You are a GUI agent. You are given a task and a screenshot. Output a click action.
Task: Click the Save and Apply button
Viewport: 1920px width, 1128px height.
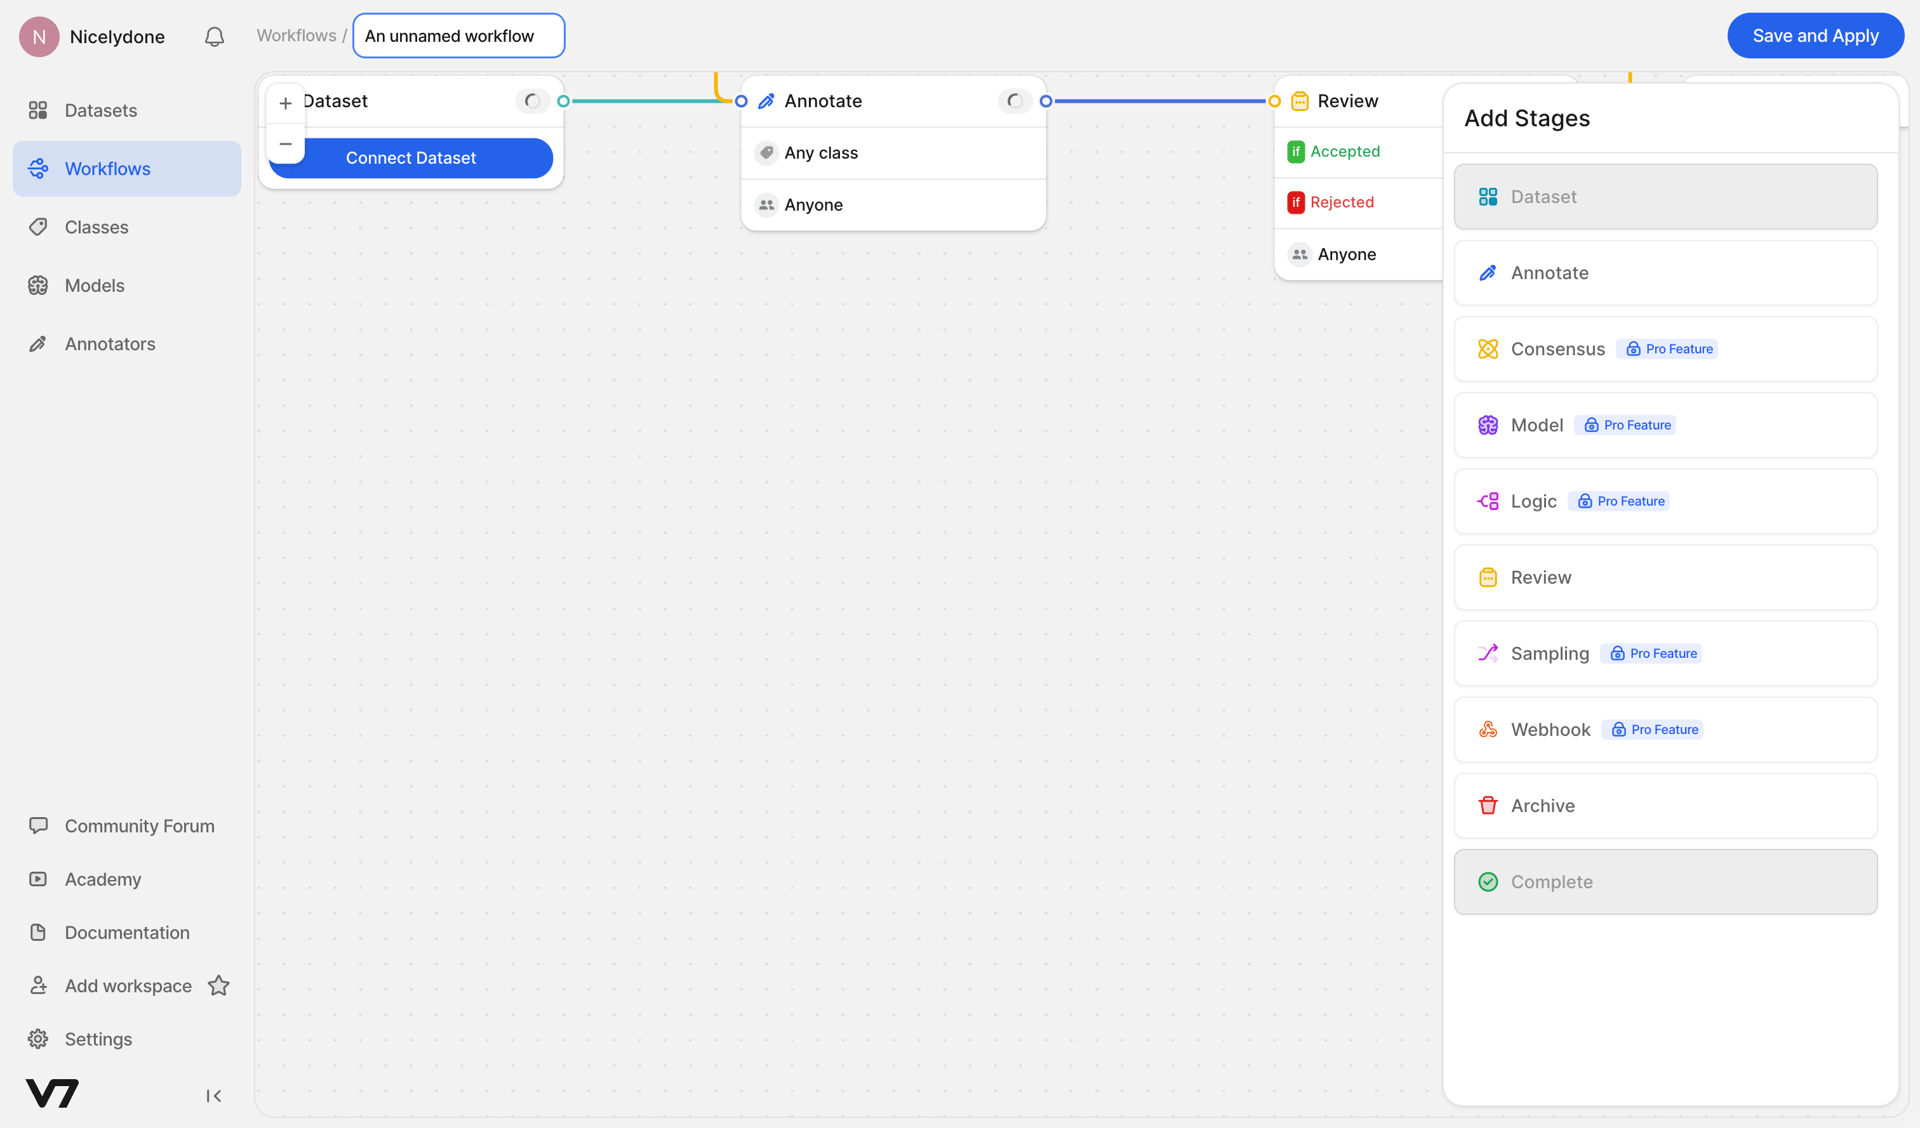(1815, 35)
